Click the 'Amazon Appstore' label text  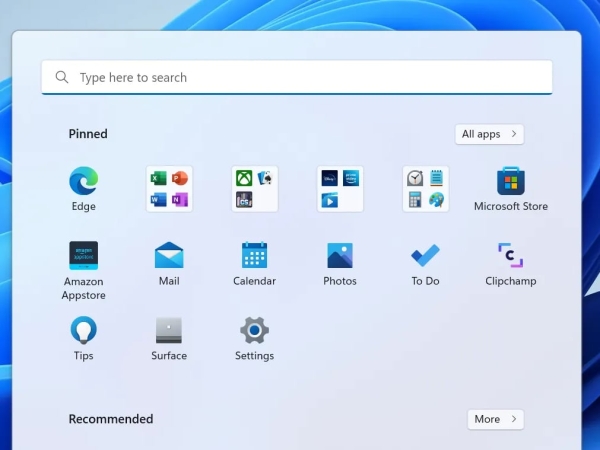point(83,288)
